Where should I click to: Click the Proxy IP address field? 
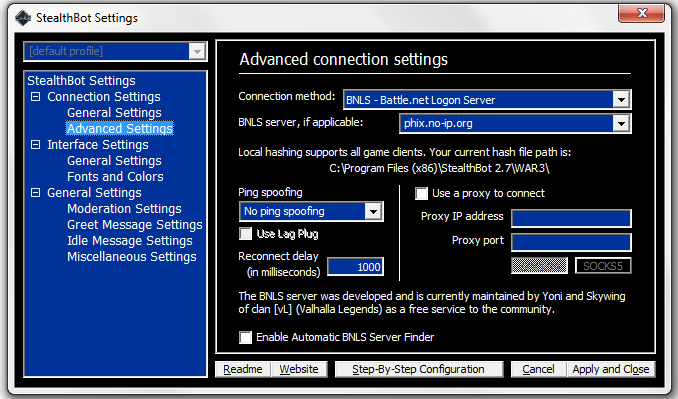[x=571, y=218]
